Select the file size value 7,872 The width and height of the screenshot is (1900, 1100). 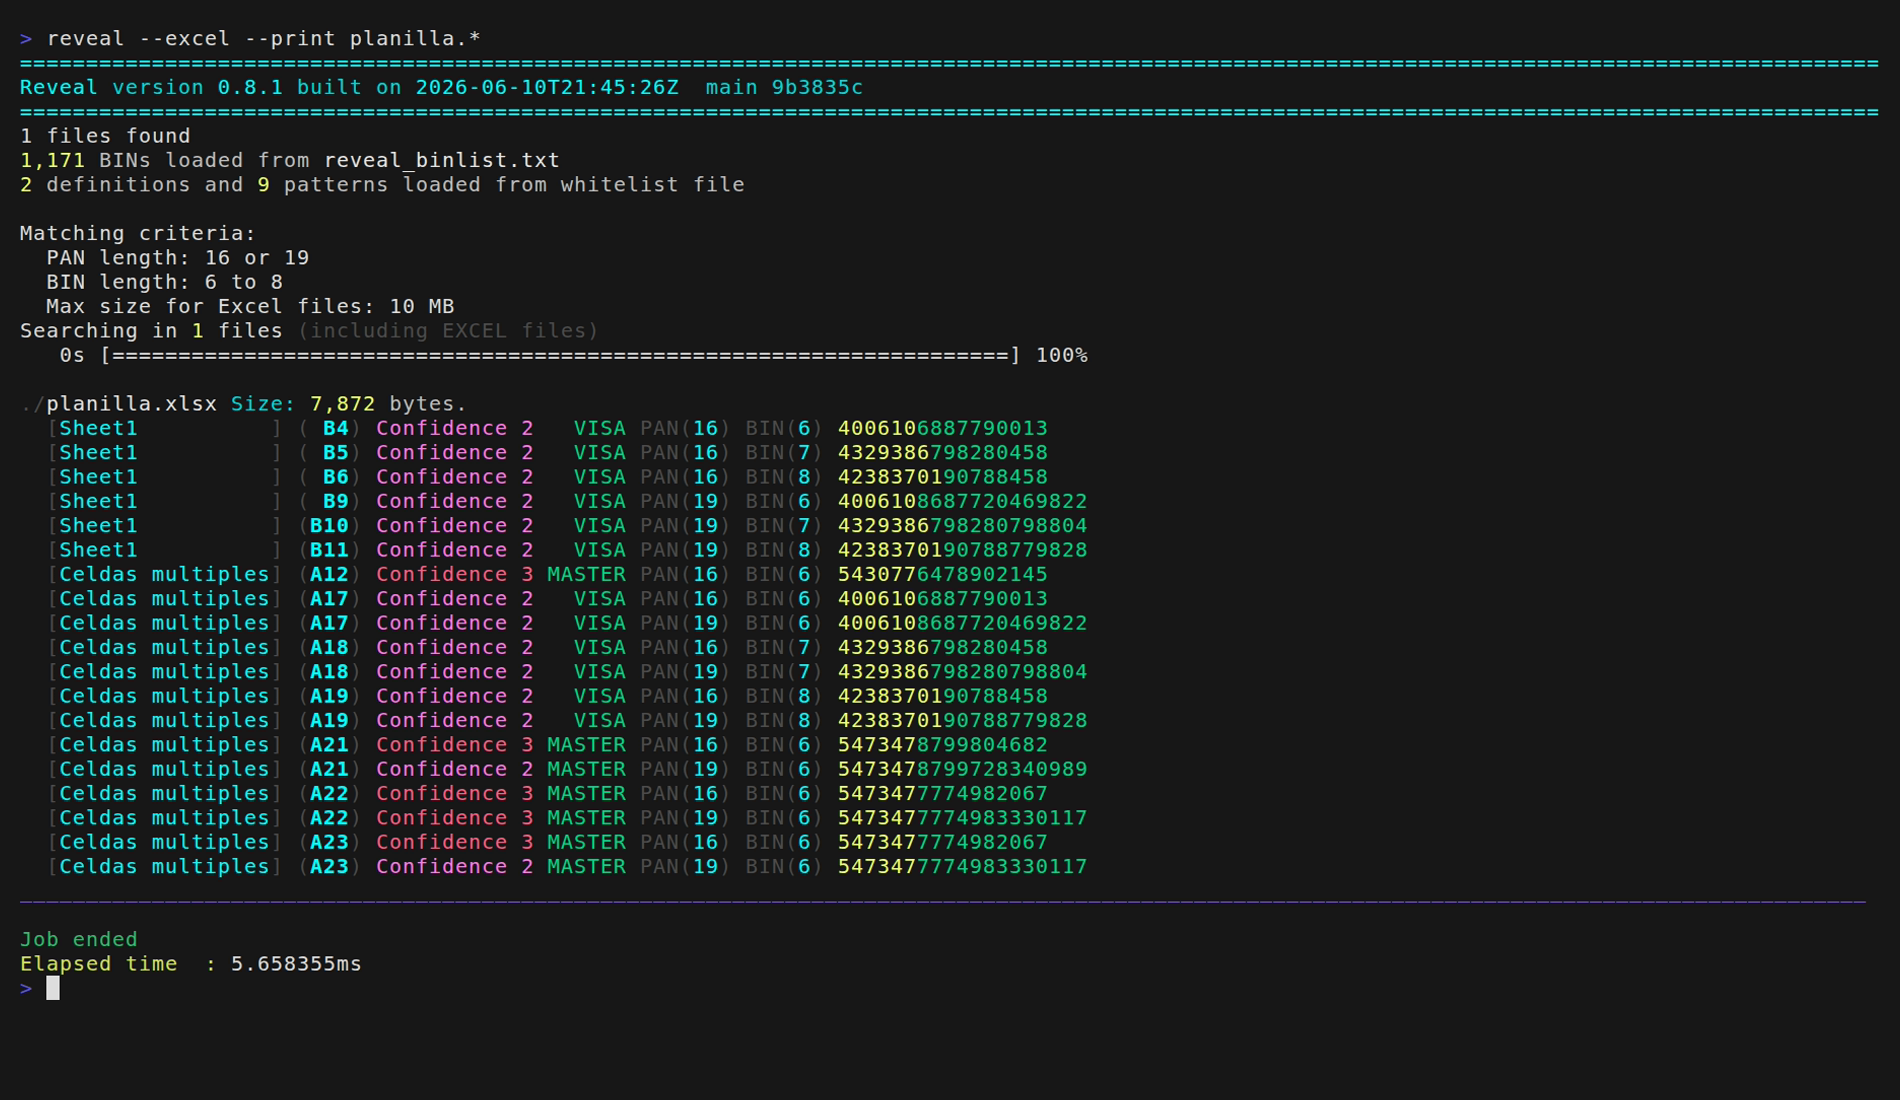342,404
